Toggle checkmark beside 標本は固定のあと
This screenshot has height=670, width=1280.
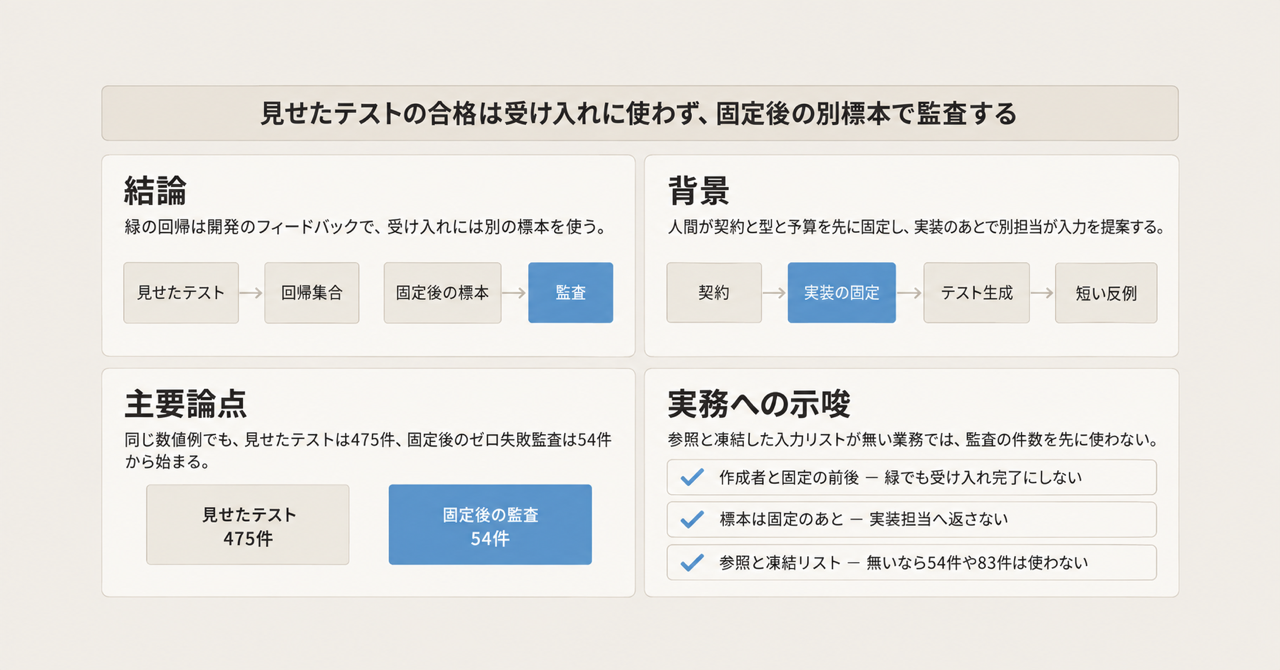click(x=690, y=520)
